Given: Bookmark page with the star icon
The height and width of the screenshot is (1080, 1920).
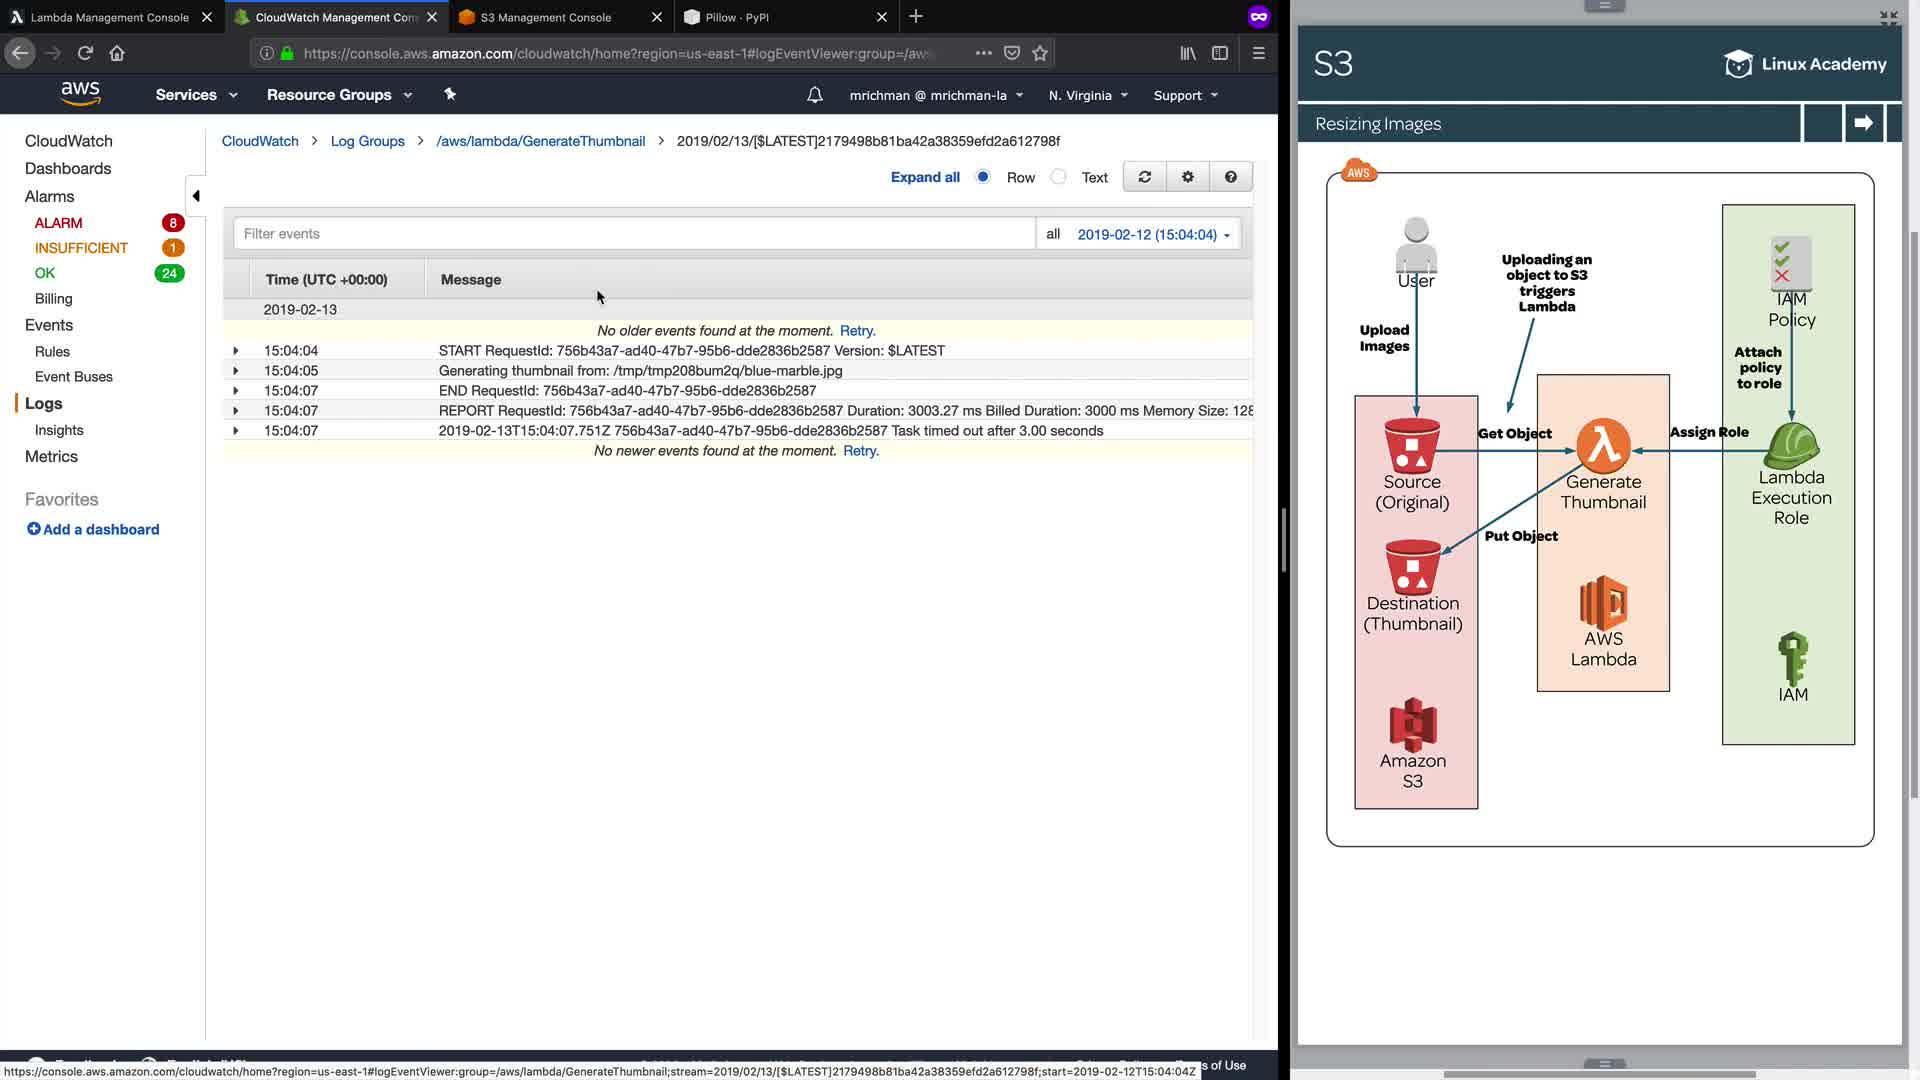Looking at the screenshot, I should [1040, 53].
